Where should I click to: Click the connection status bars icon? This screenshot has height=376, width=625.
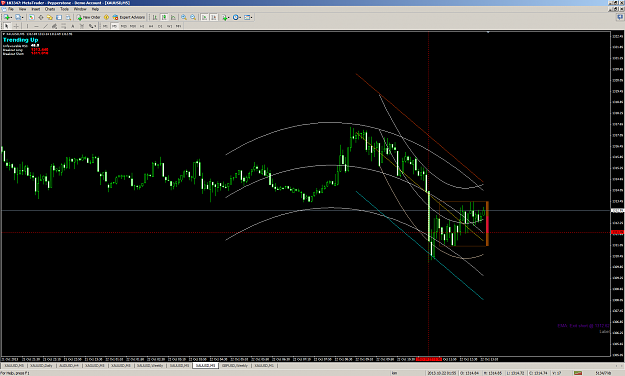578,373
